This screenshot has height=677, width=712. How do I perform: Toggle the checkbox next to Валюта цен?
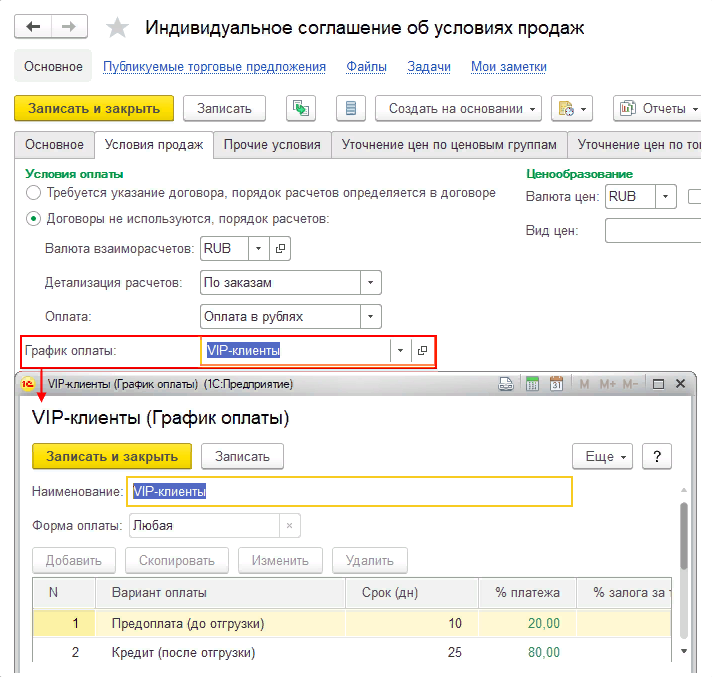(x=695, y=197)
